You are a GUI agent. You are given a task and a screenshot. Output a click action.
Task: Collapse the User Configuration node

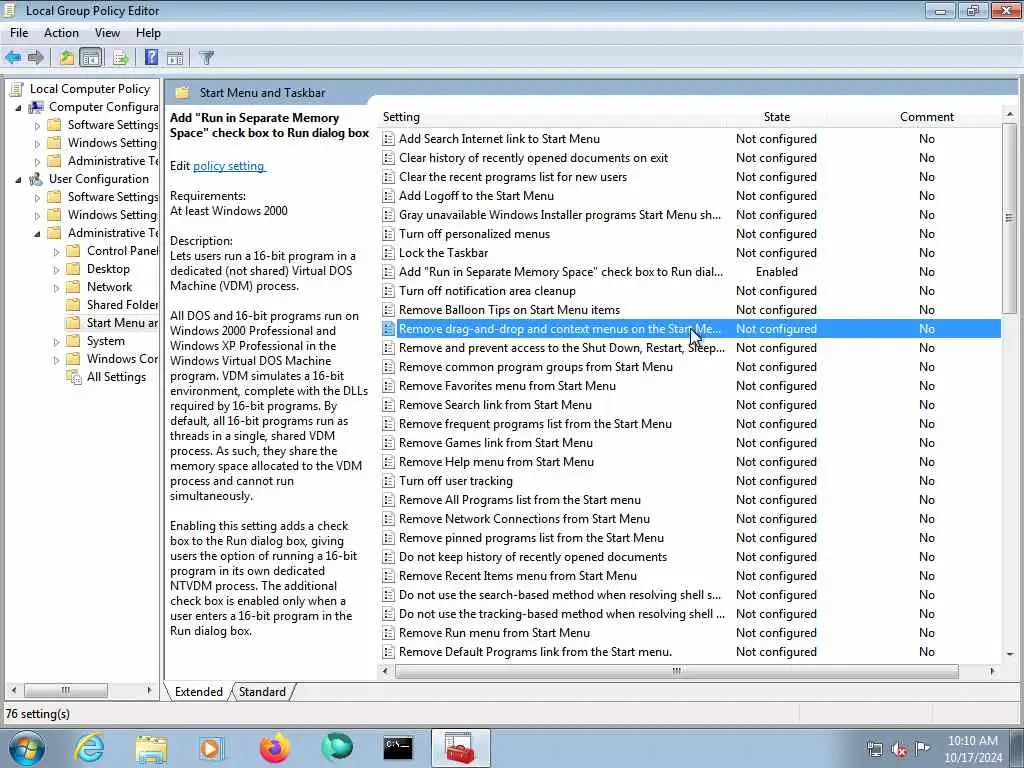pyautogui.click(x=18, y=180)
